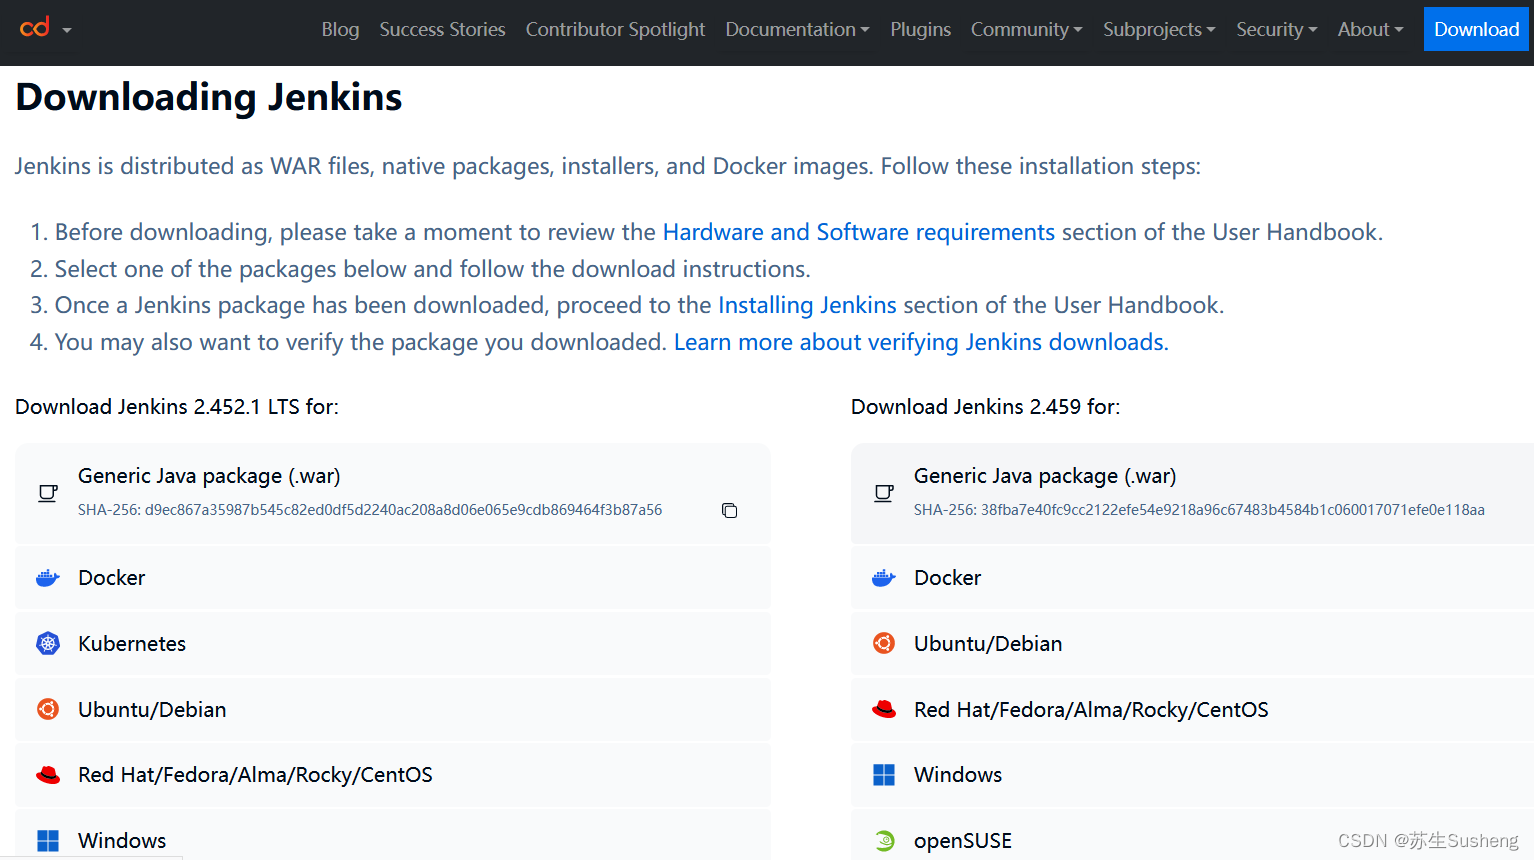
Task: Go to the Blog page
Action: (x=340, y=29)
